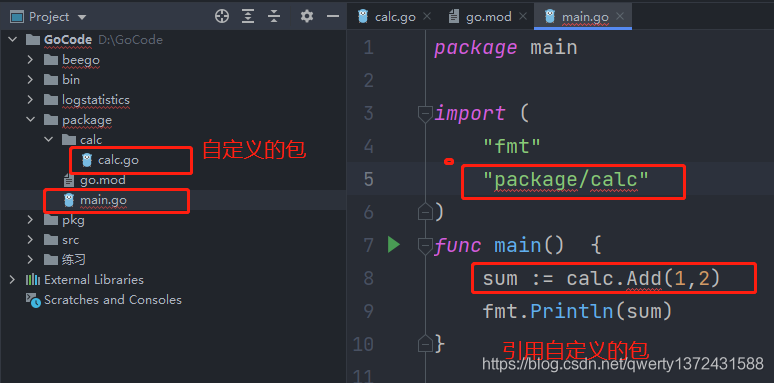Screen dimensions: 774x383
Task: Select the calc.go gopher file icon
Action: [x=87, y=160]
